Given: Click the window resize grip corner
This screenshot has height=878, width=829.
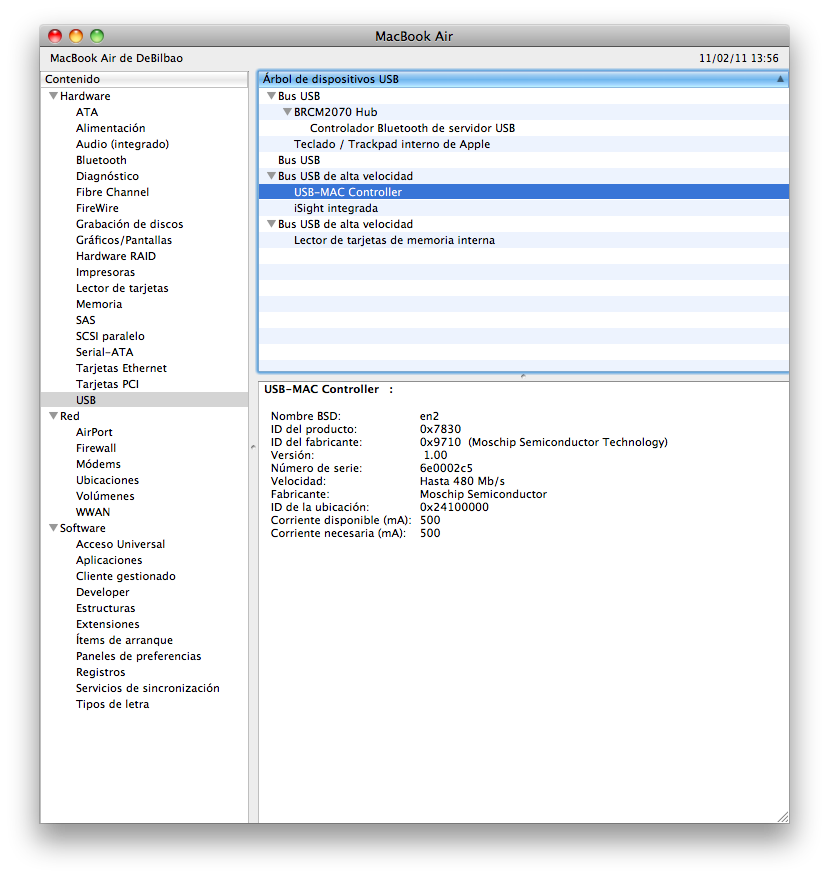Looking at the screenshot, I should pos(783,816).
